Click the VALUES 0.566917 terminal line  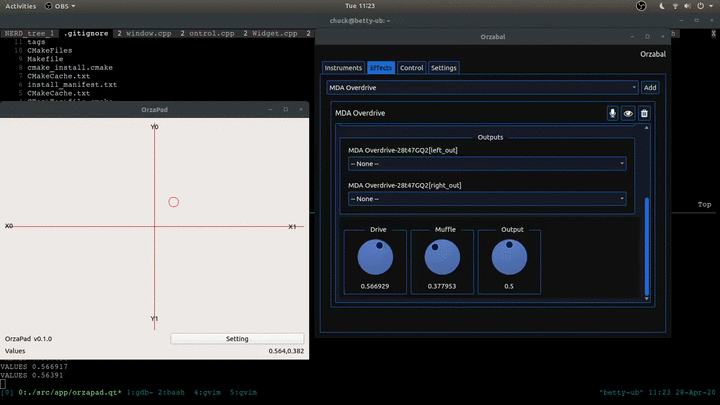(x=34, y=367)
